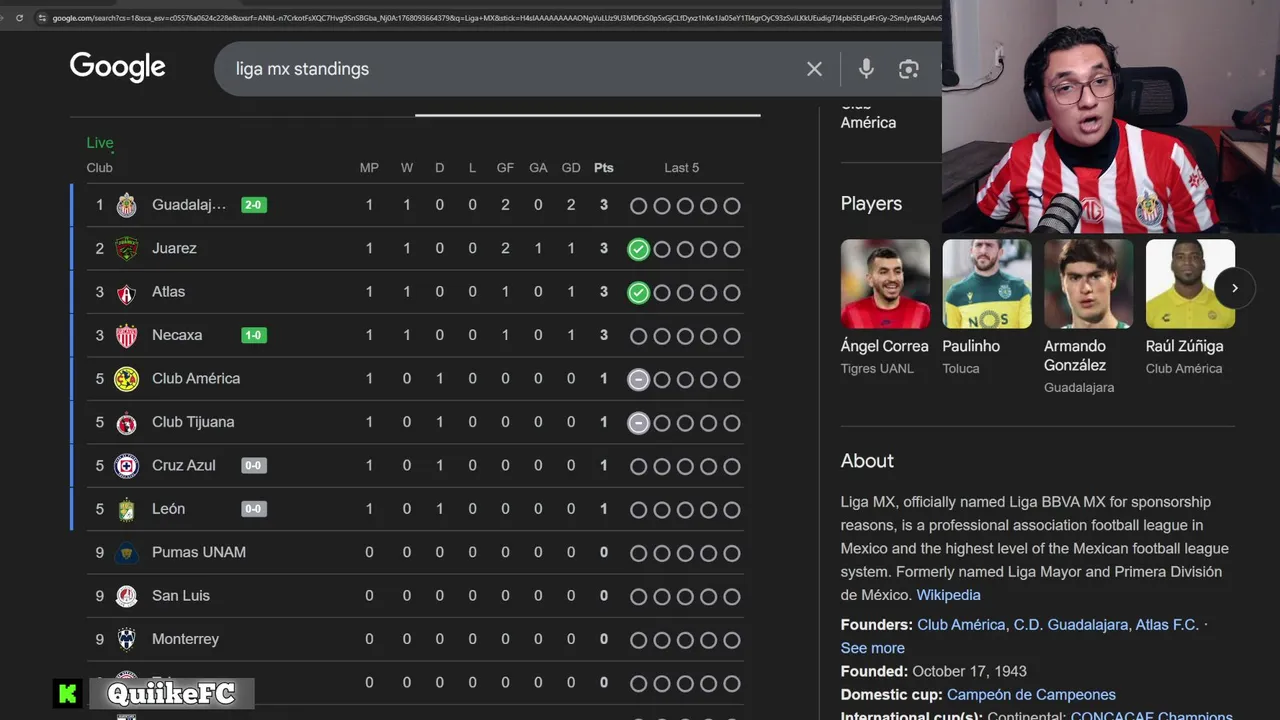
Task: Click Club América text above Players
Action: pos(868,114)
